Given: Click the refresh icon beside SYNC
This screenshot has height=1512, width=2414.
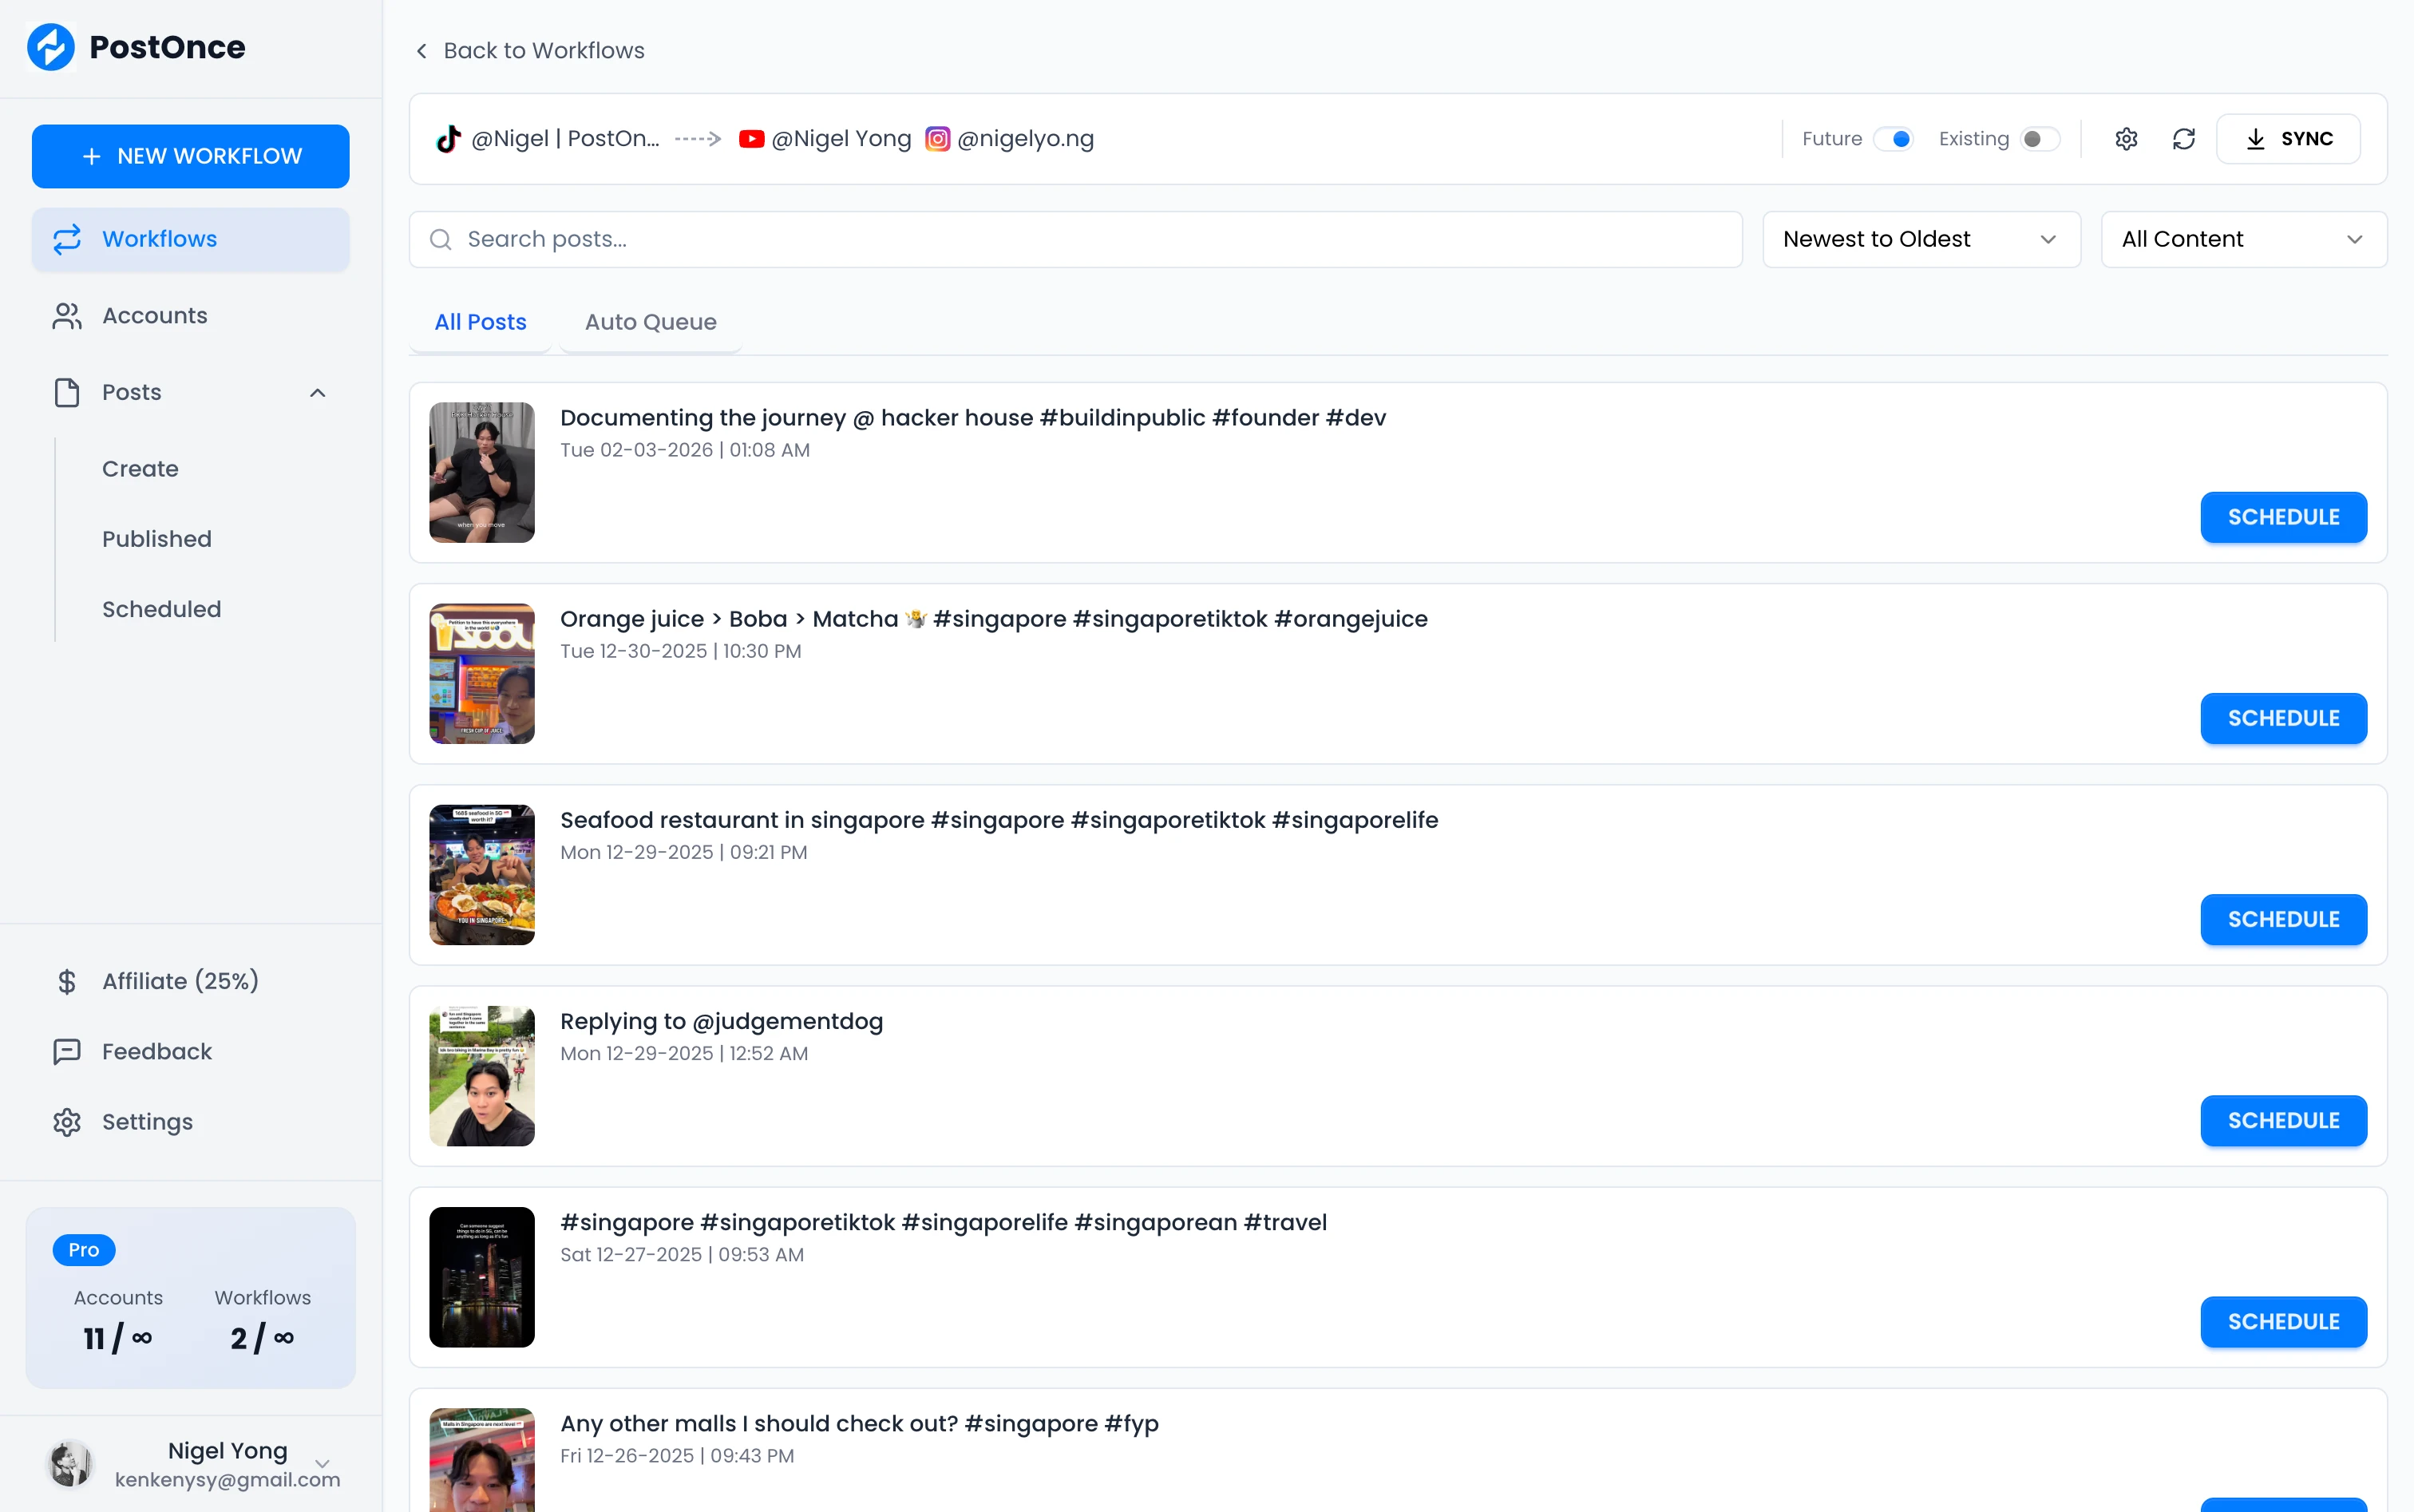Looking at the screenshot, I should 2184,139.
